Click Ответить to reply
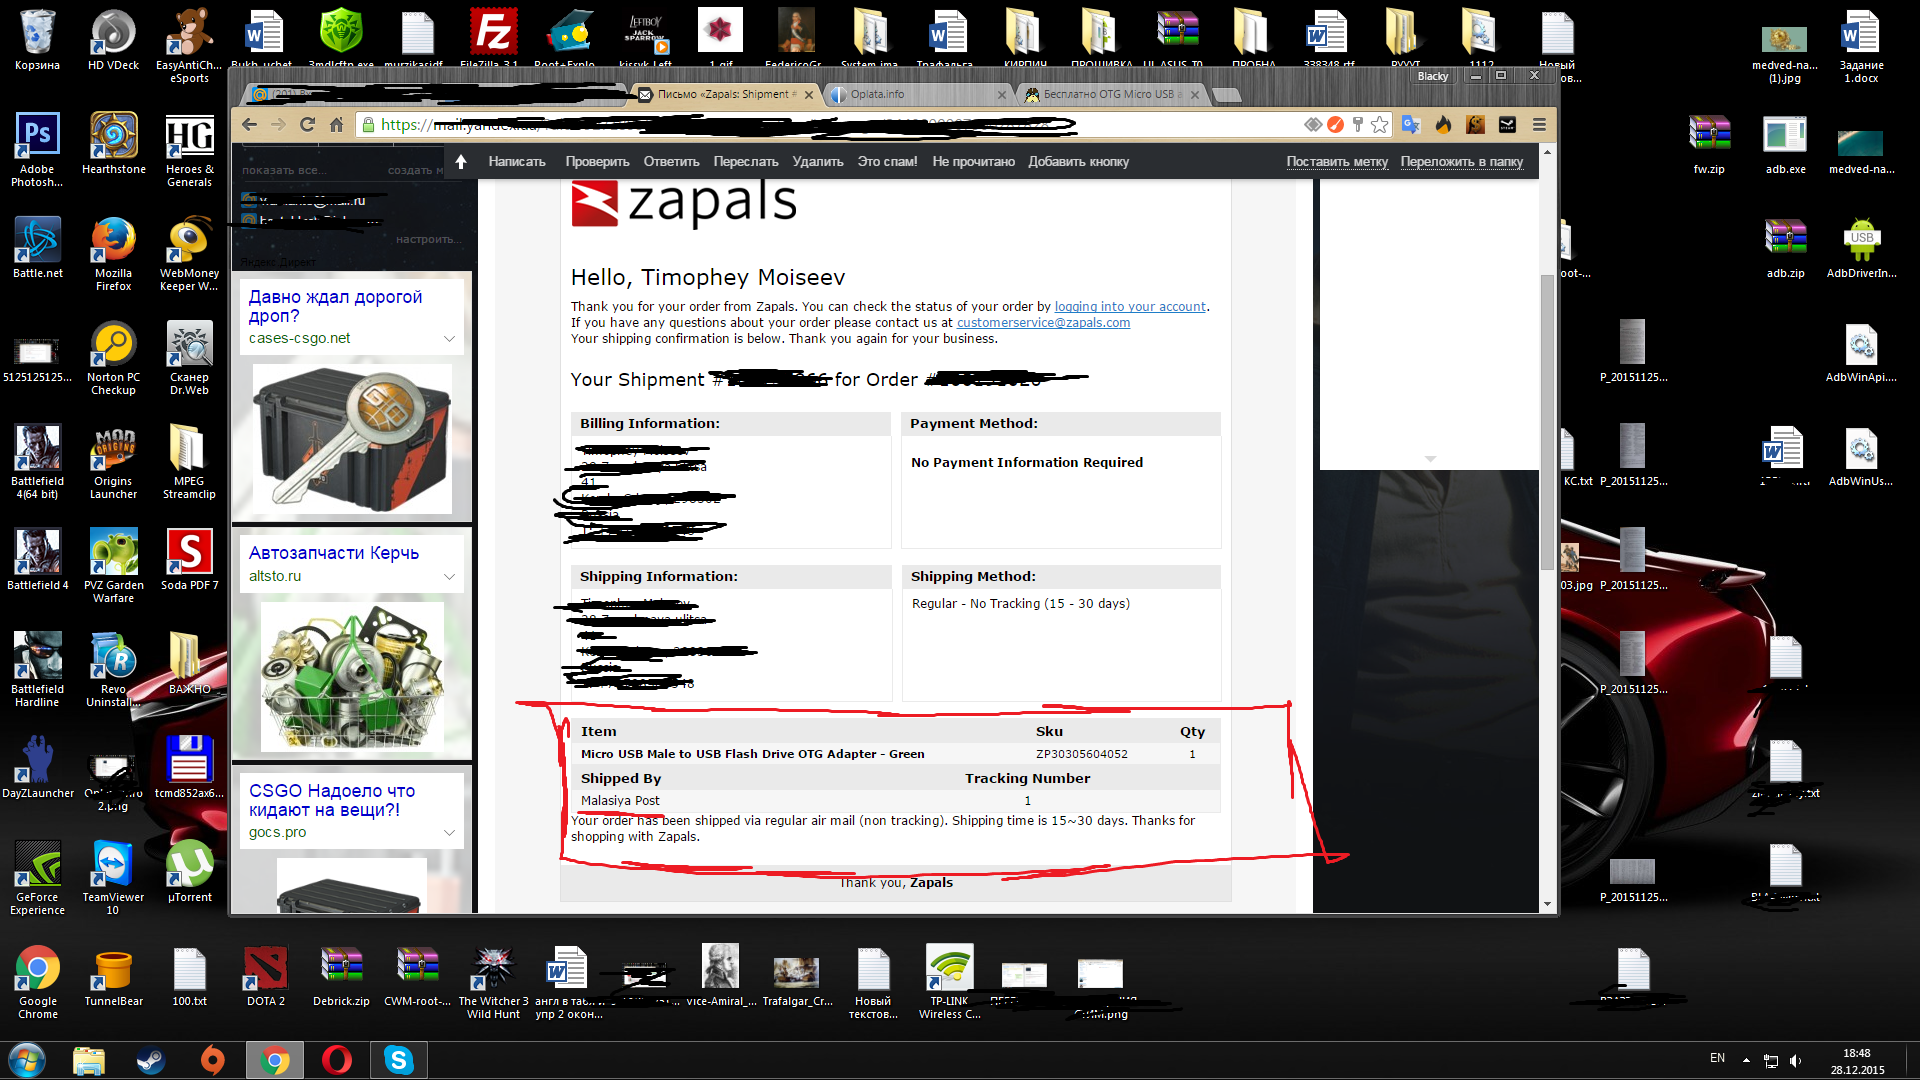The image size is (1920, 1080). pos(671,162)
